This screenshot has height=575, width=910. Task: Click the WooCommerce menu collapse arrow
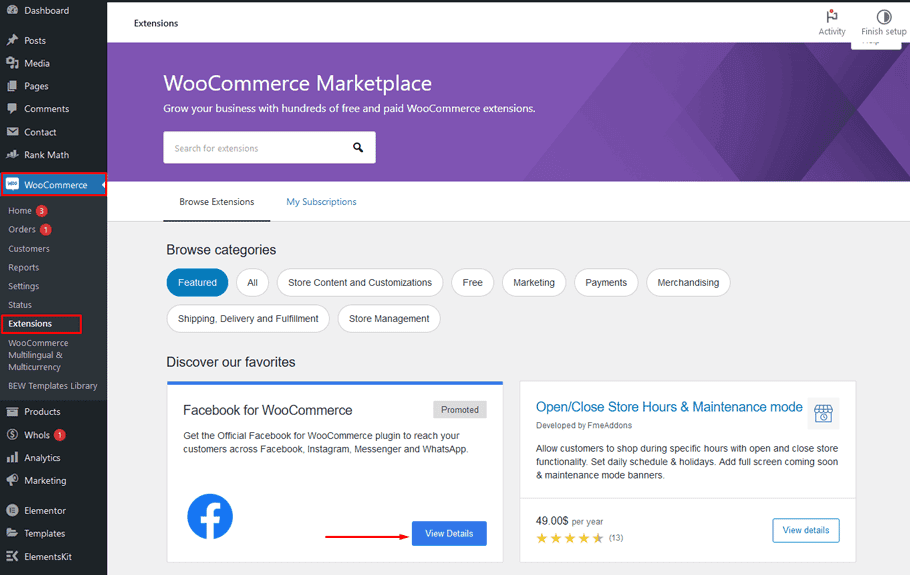pyautogui.click(x=103, y=185)
